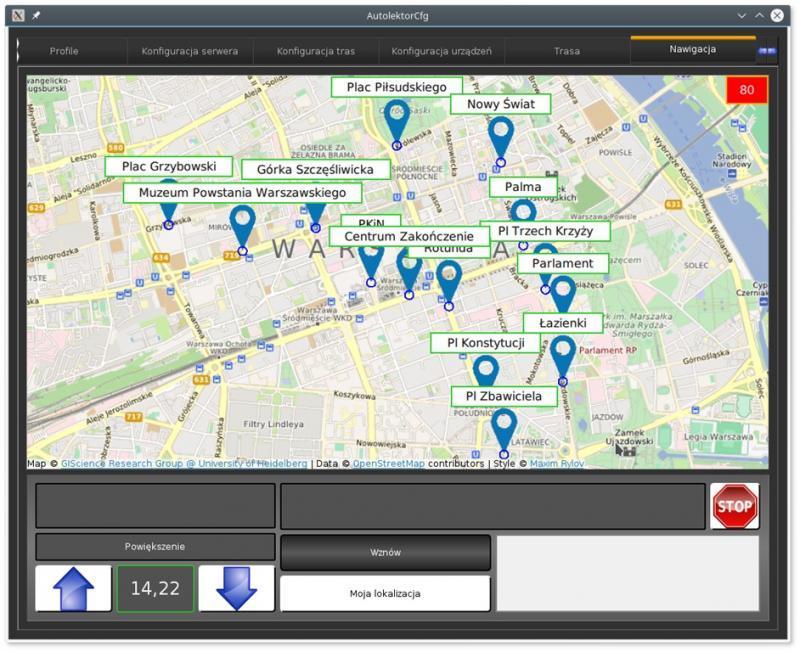This screenshot has width=800, height=652.
Task: Click the light gray empty panel
Action: tap(628, 573)
